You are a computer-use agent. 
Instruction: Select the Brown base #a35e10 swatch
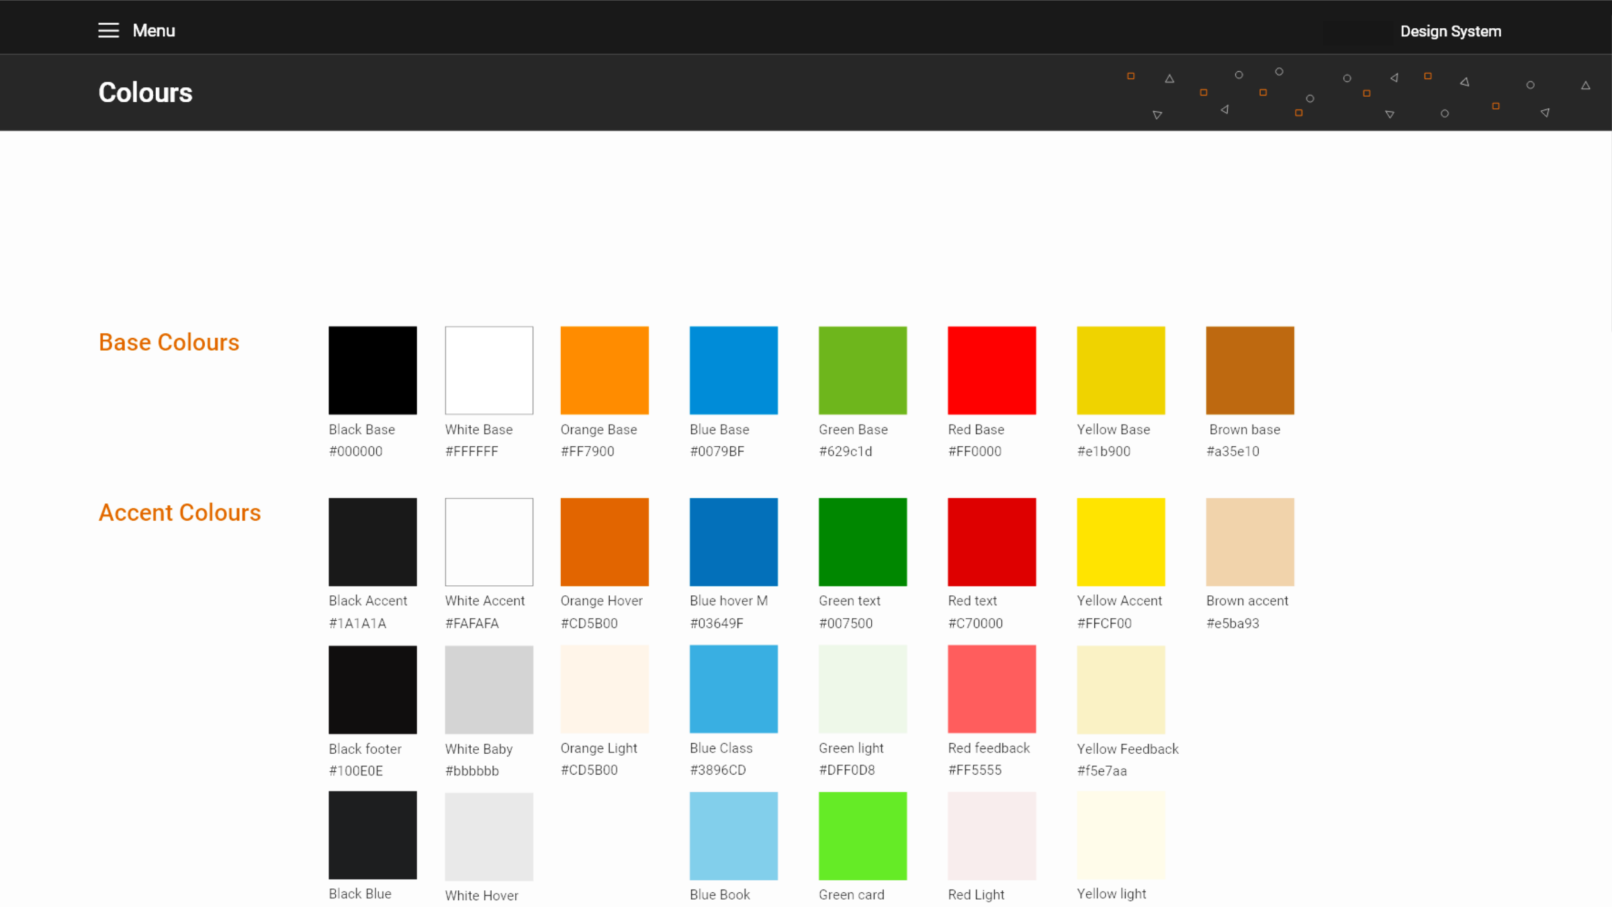(x=1249, y=369)
